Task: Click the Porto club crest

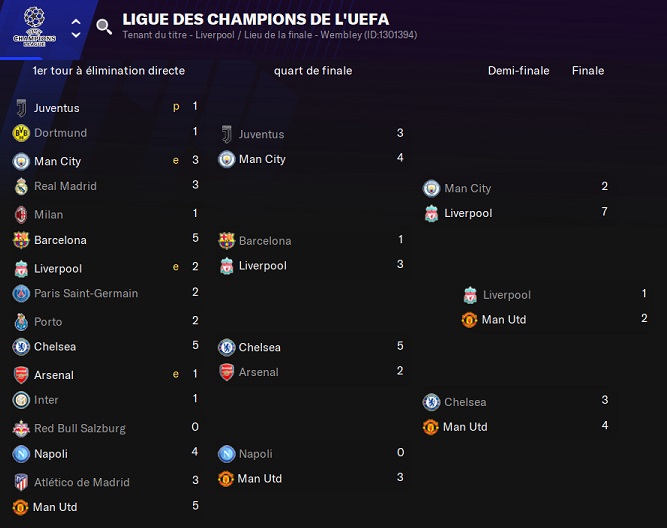Action: 21,322
